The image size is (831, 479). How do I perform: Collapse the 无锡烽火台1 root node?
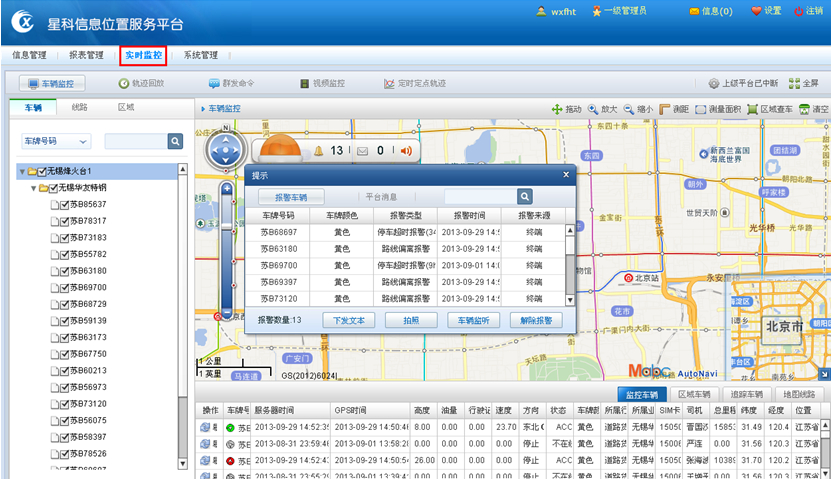[22, 171]
